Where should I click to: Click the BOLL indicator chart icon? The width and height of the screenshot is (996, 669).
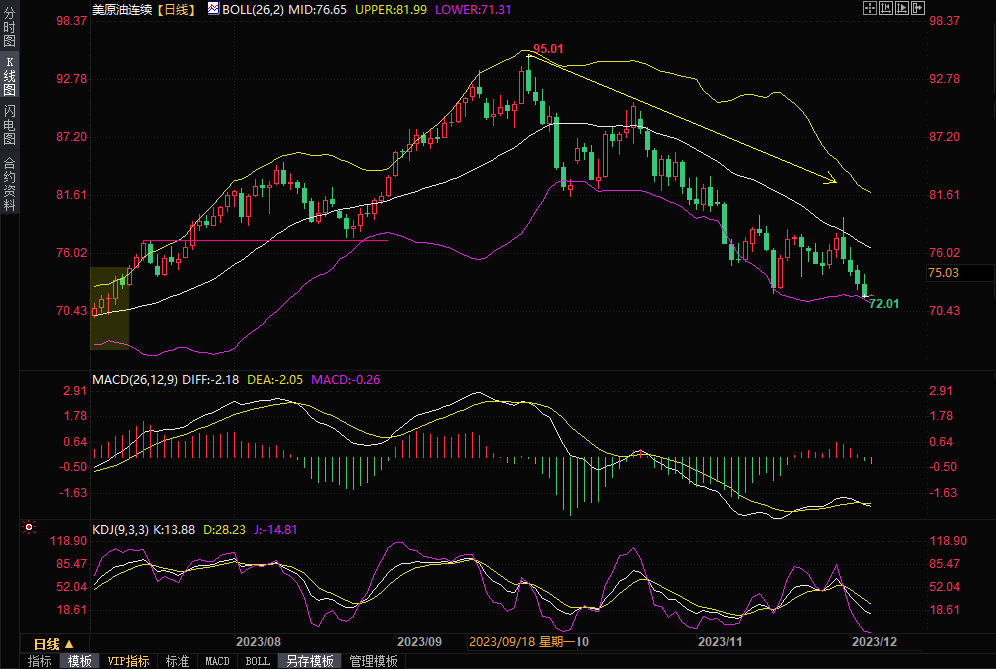coord(213,8)
